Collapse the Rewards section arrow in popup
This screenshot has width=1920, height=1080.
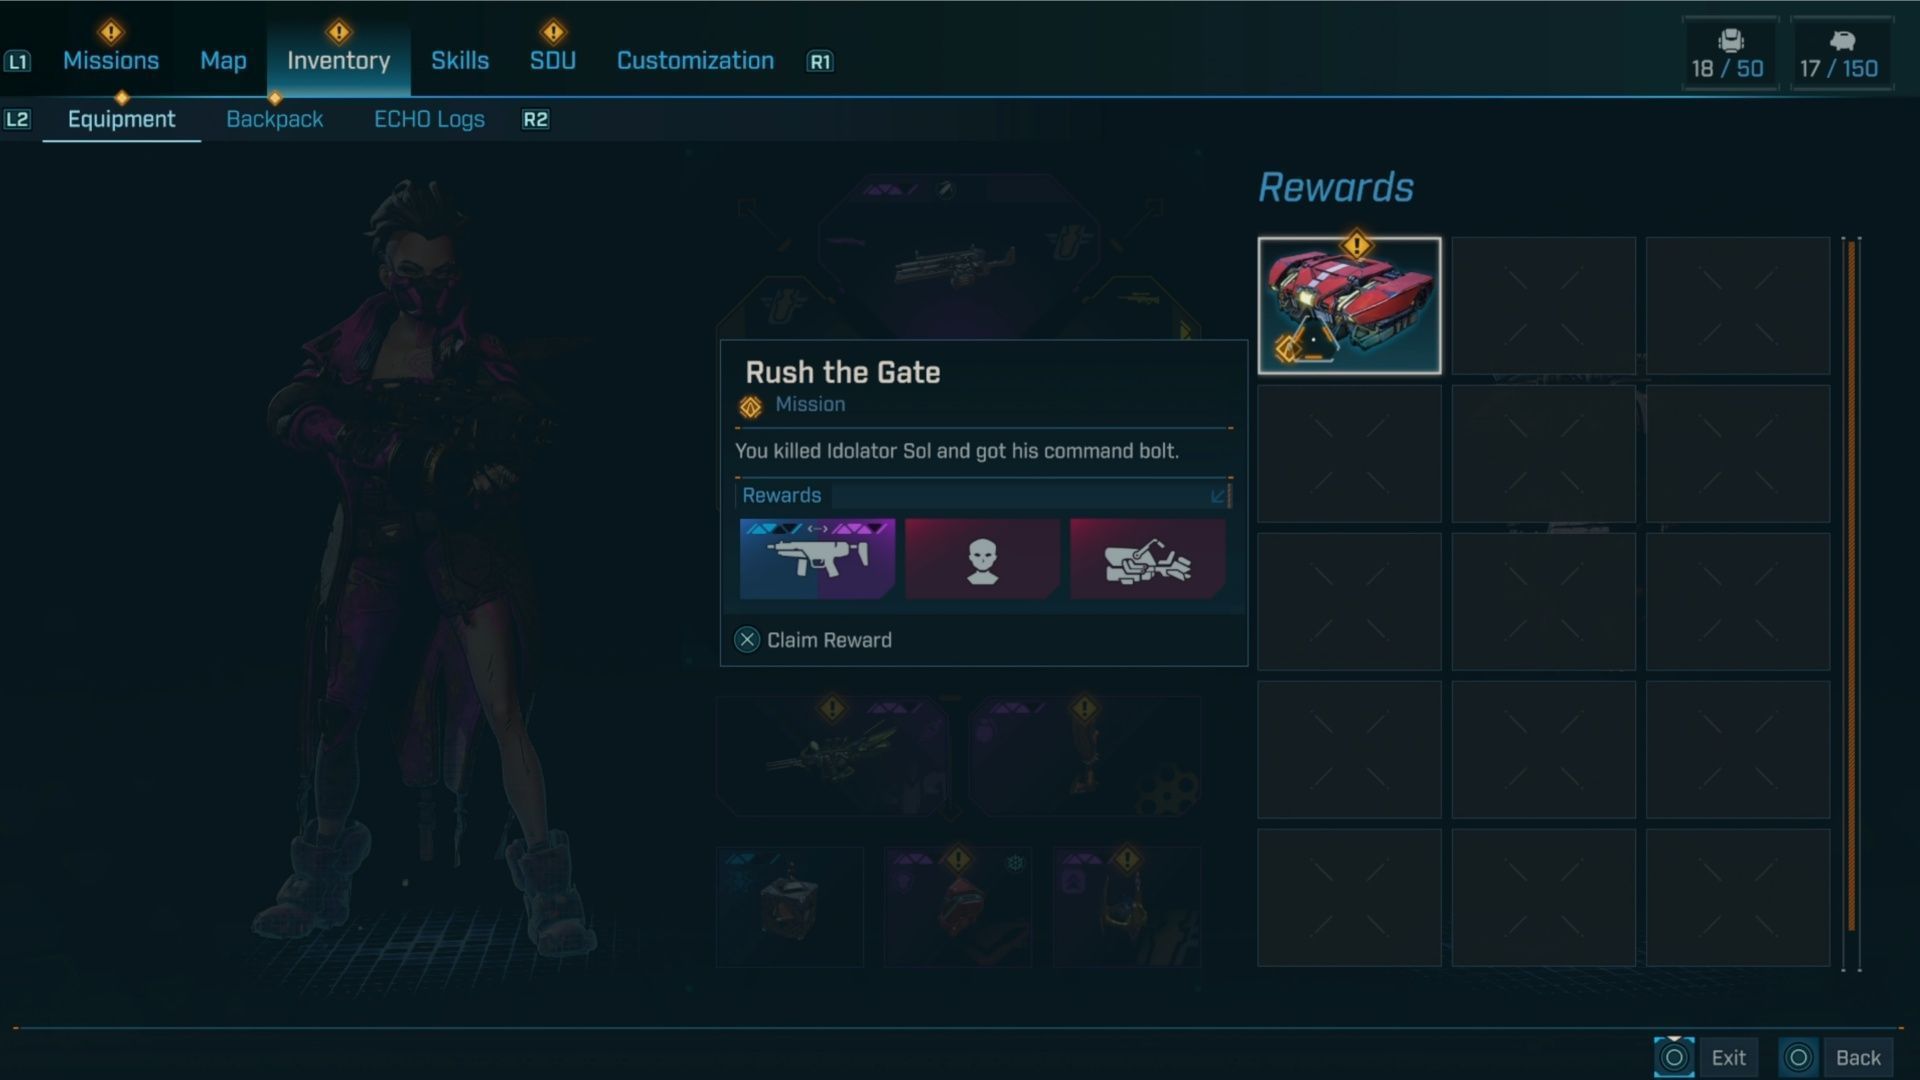(1218, 496)
